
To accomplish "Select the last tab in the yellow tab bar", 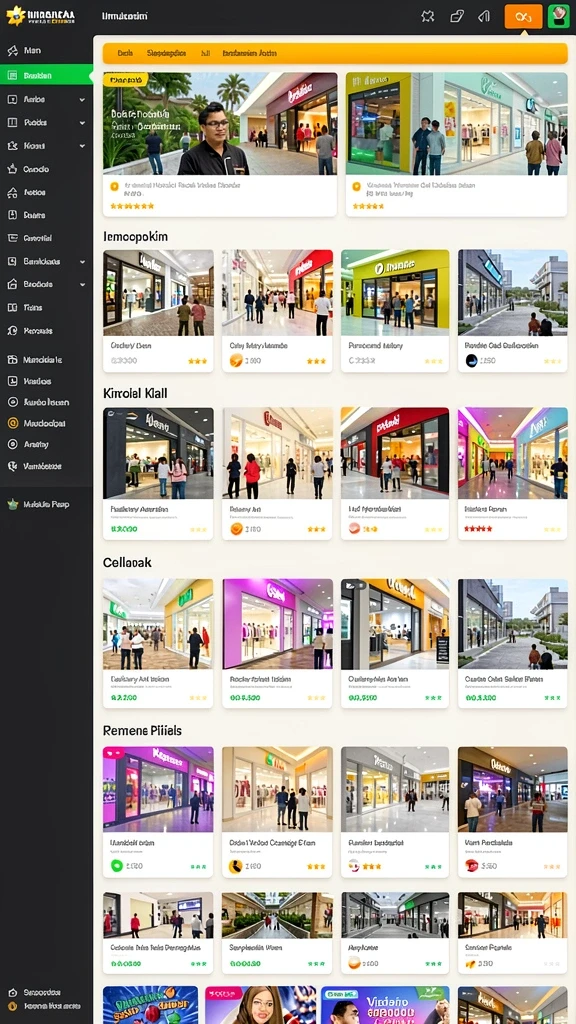I will coord(249,54).
